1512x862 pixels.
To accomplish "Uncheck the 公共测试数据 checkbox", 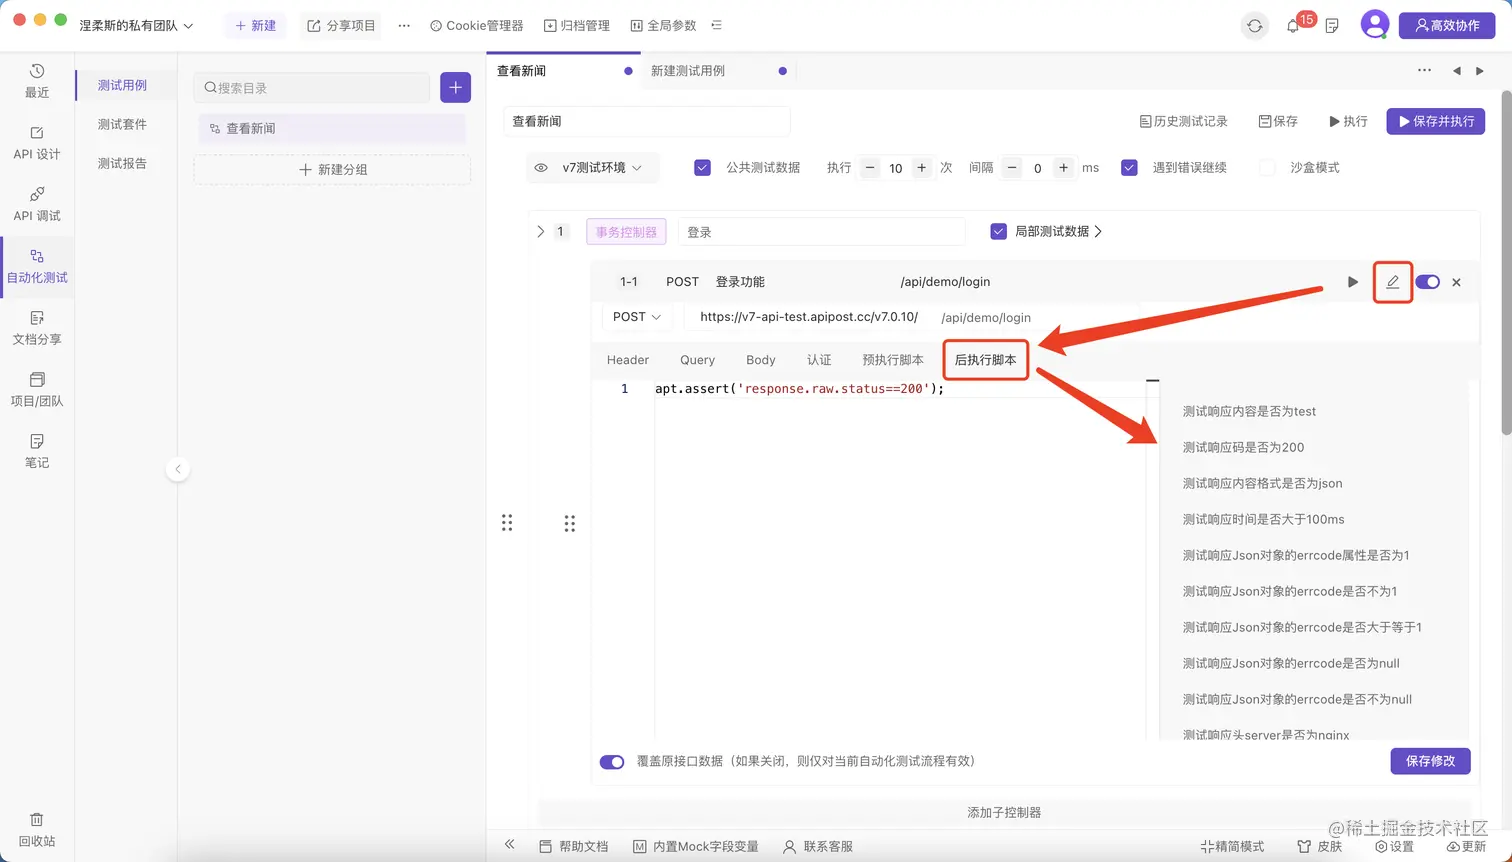I will (702, 168).
